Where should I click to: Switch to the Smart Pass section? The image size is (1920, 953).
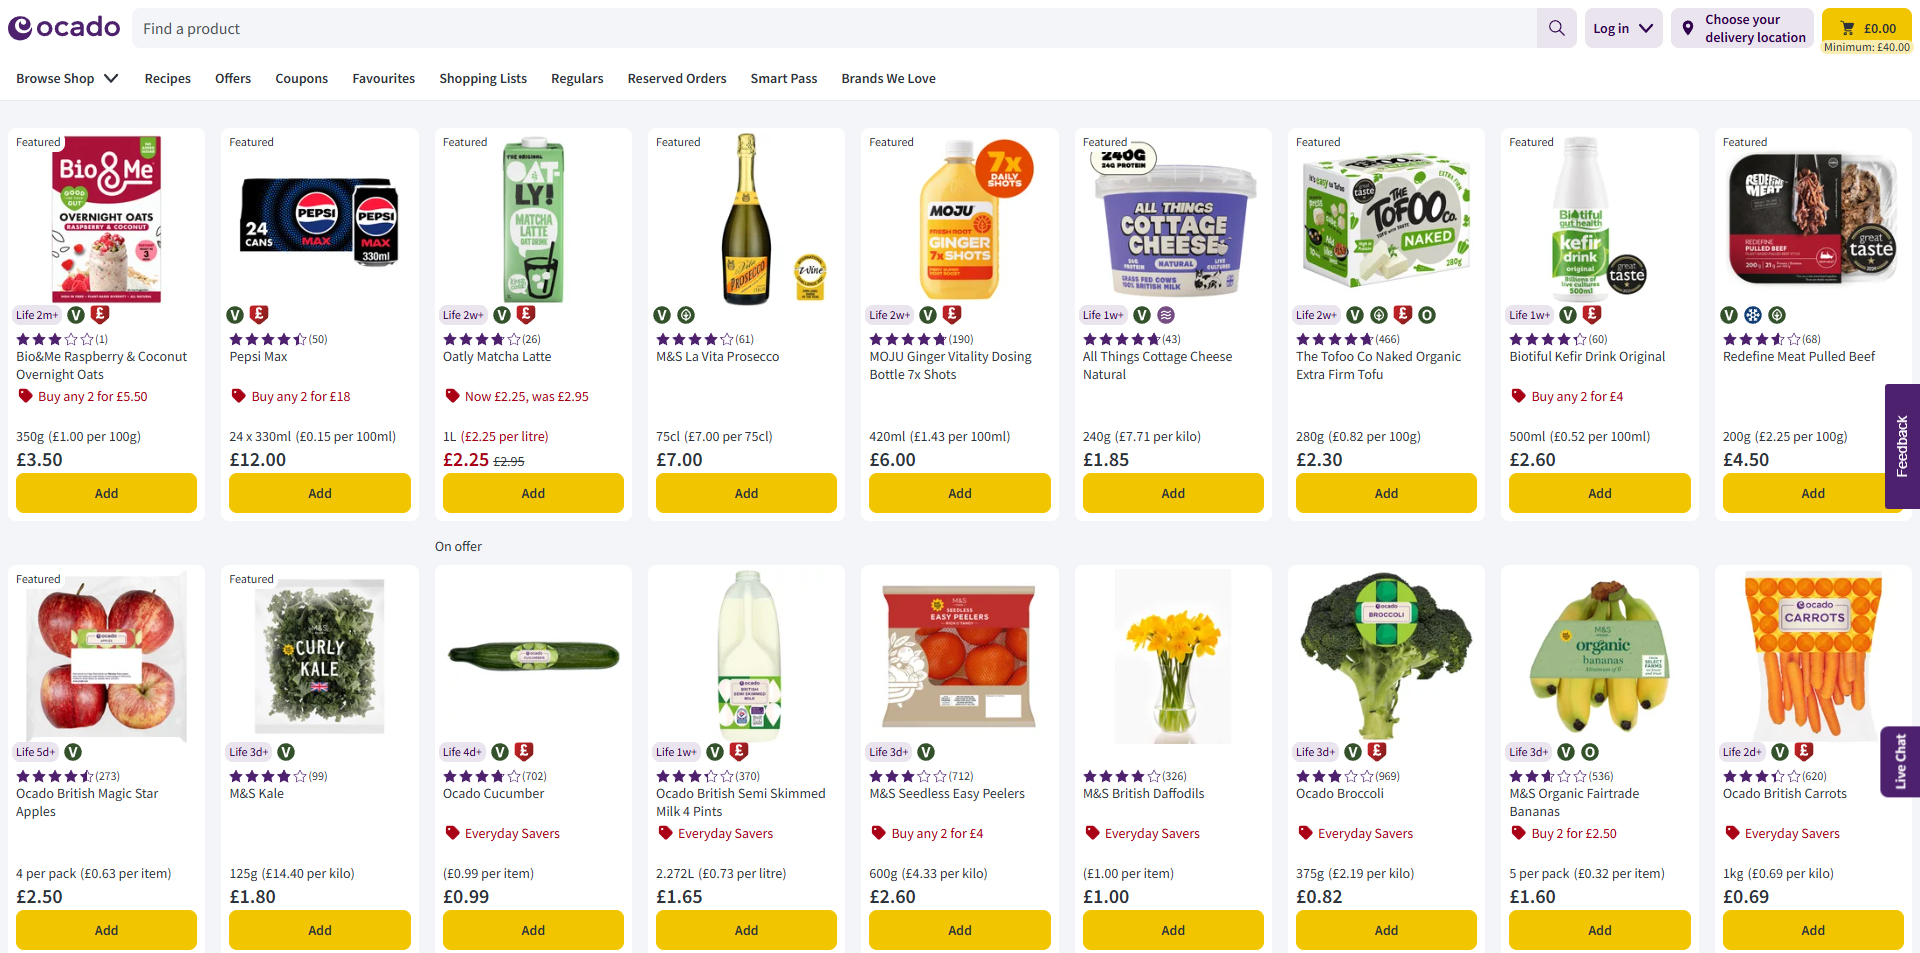(x=783, y=78)
